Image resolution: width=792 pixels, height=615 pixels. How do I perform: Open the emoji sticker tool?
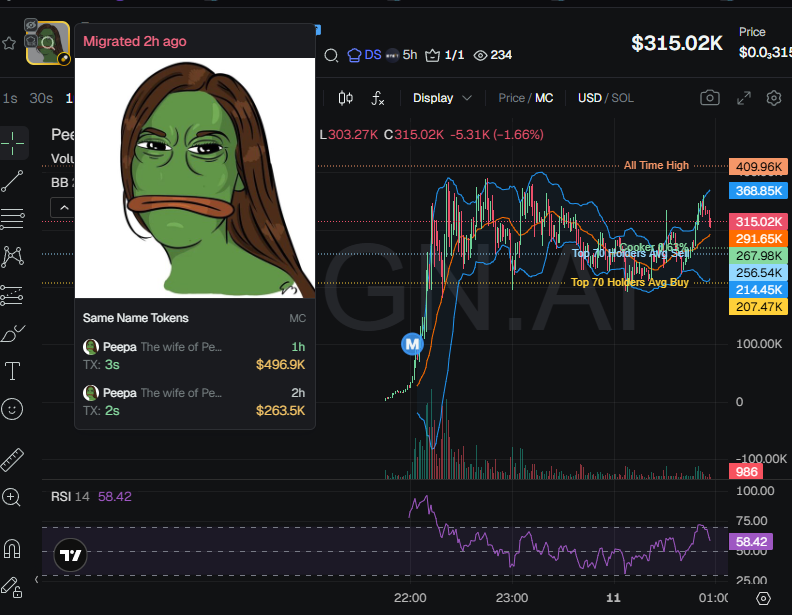[13, 409]
